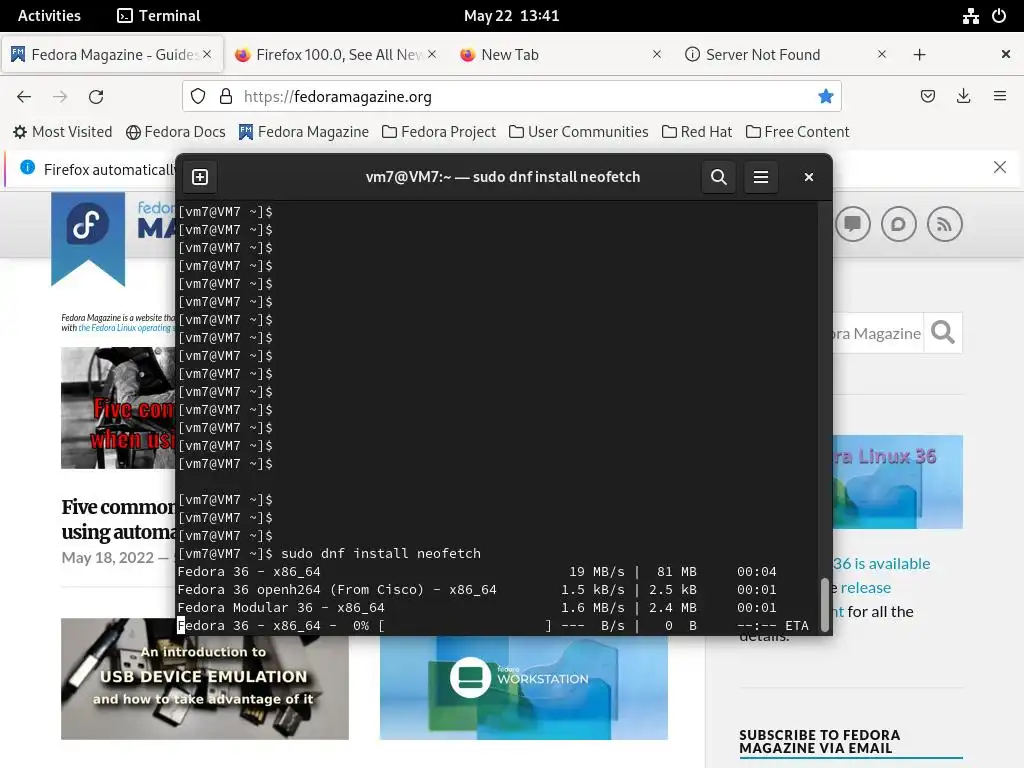The width and height of the screenshot is (1024, 768).
Task: Expand the Fedora Project bookmark folder
Action: (x=439, y=132)
